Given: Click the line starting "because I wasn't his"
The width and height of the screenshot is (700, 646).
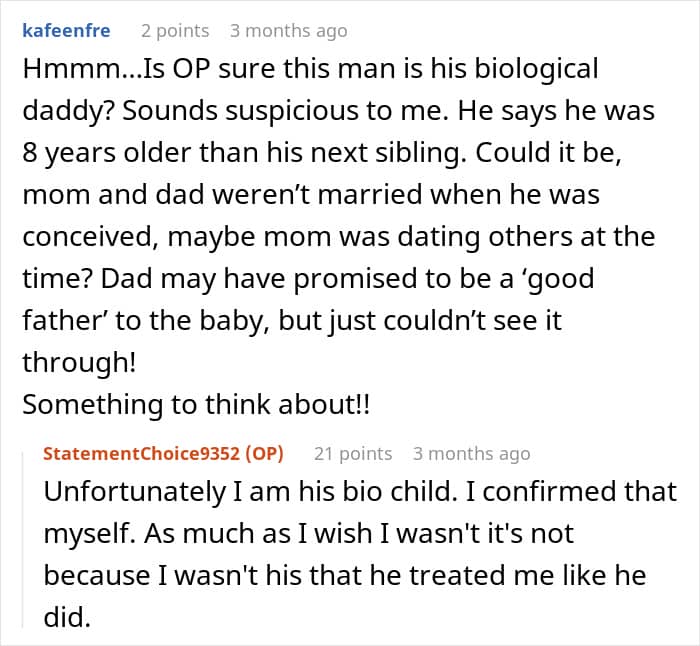Looking at the screenshot, I should pyautogui.click(x=345, y=575).
